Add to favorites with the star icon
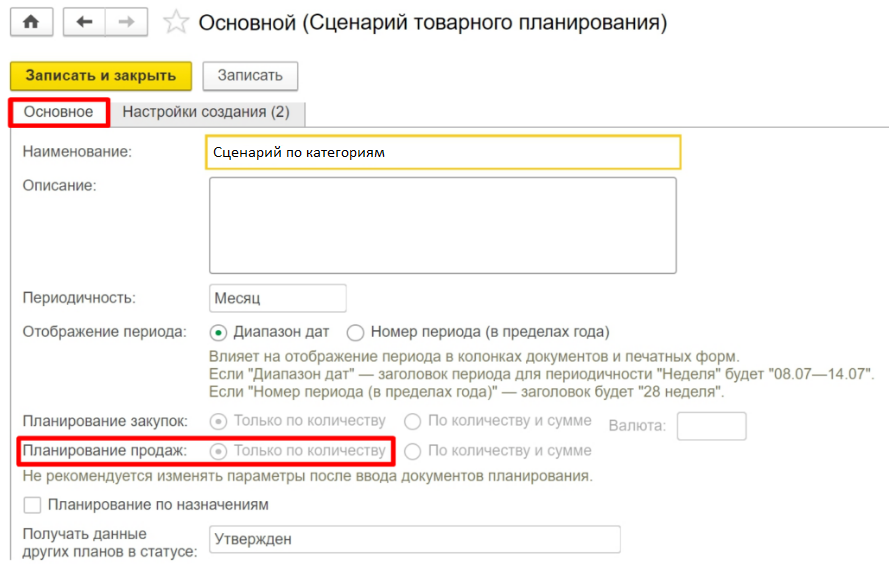The image size is (890, 564). (x=176, y=22)
